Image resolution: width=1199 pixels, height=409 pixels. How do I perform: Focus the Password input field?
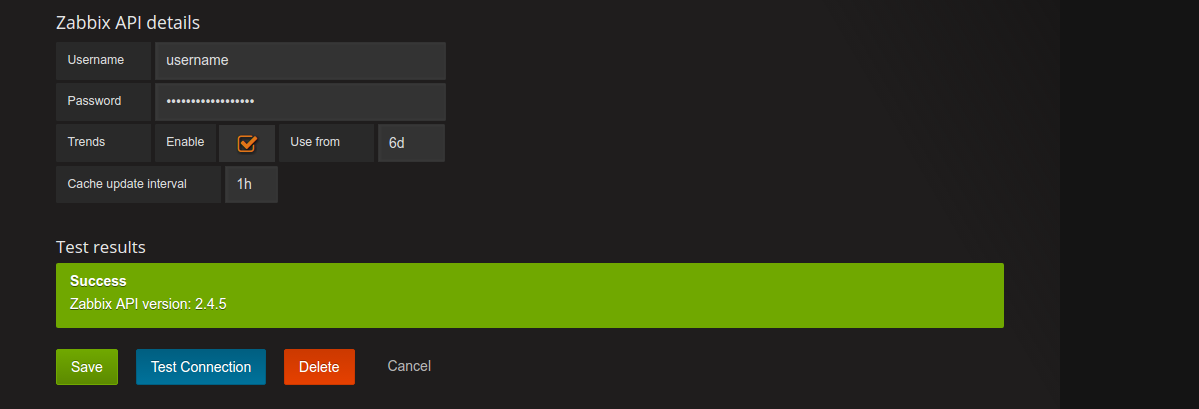coord(300,101)
